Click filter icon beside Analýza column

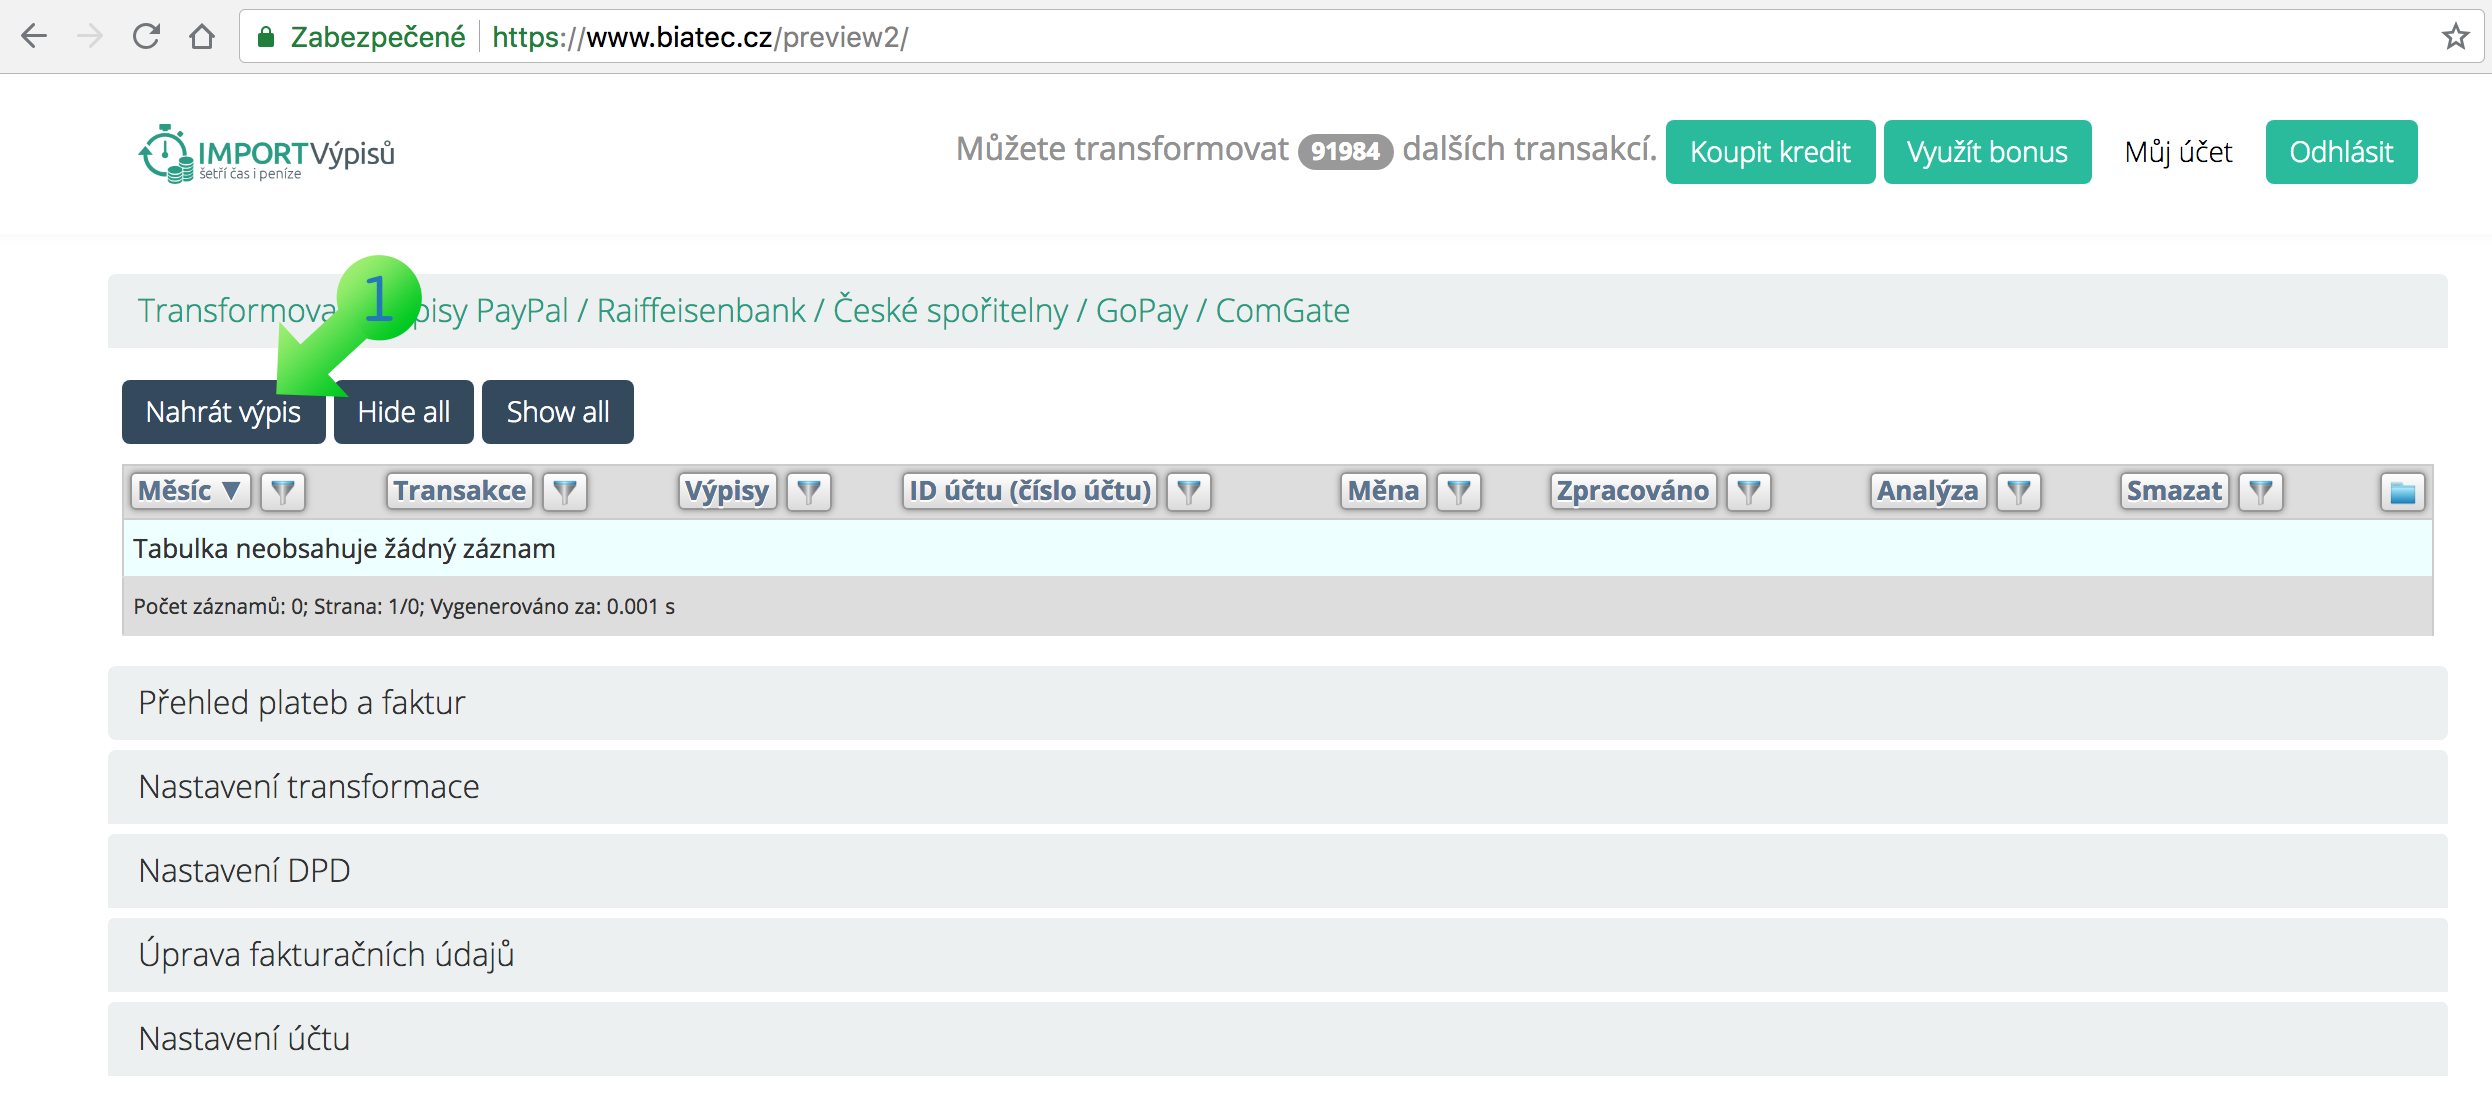click(2019, 491)
